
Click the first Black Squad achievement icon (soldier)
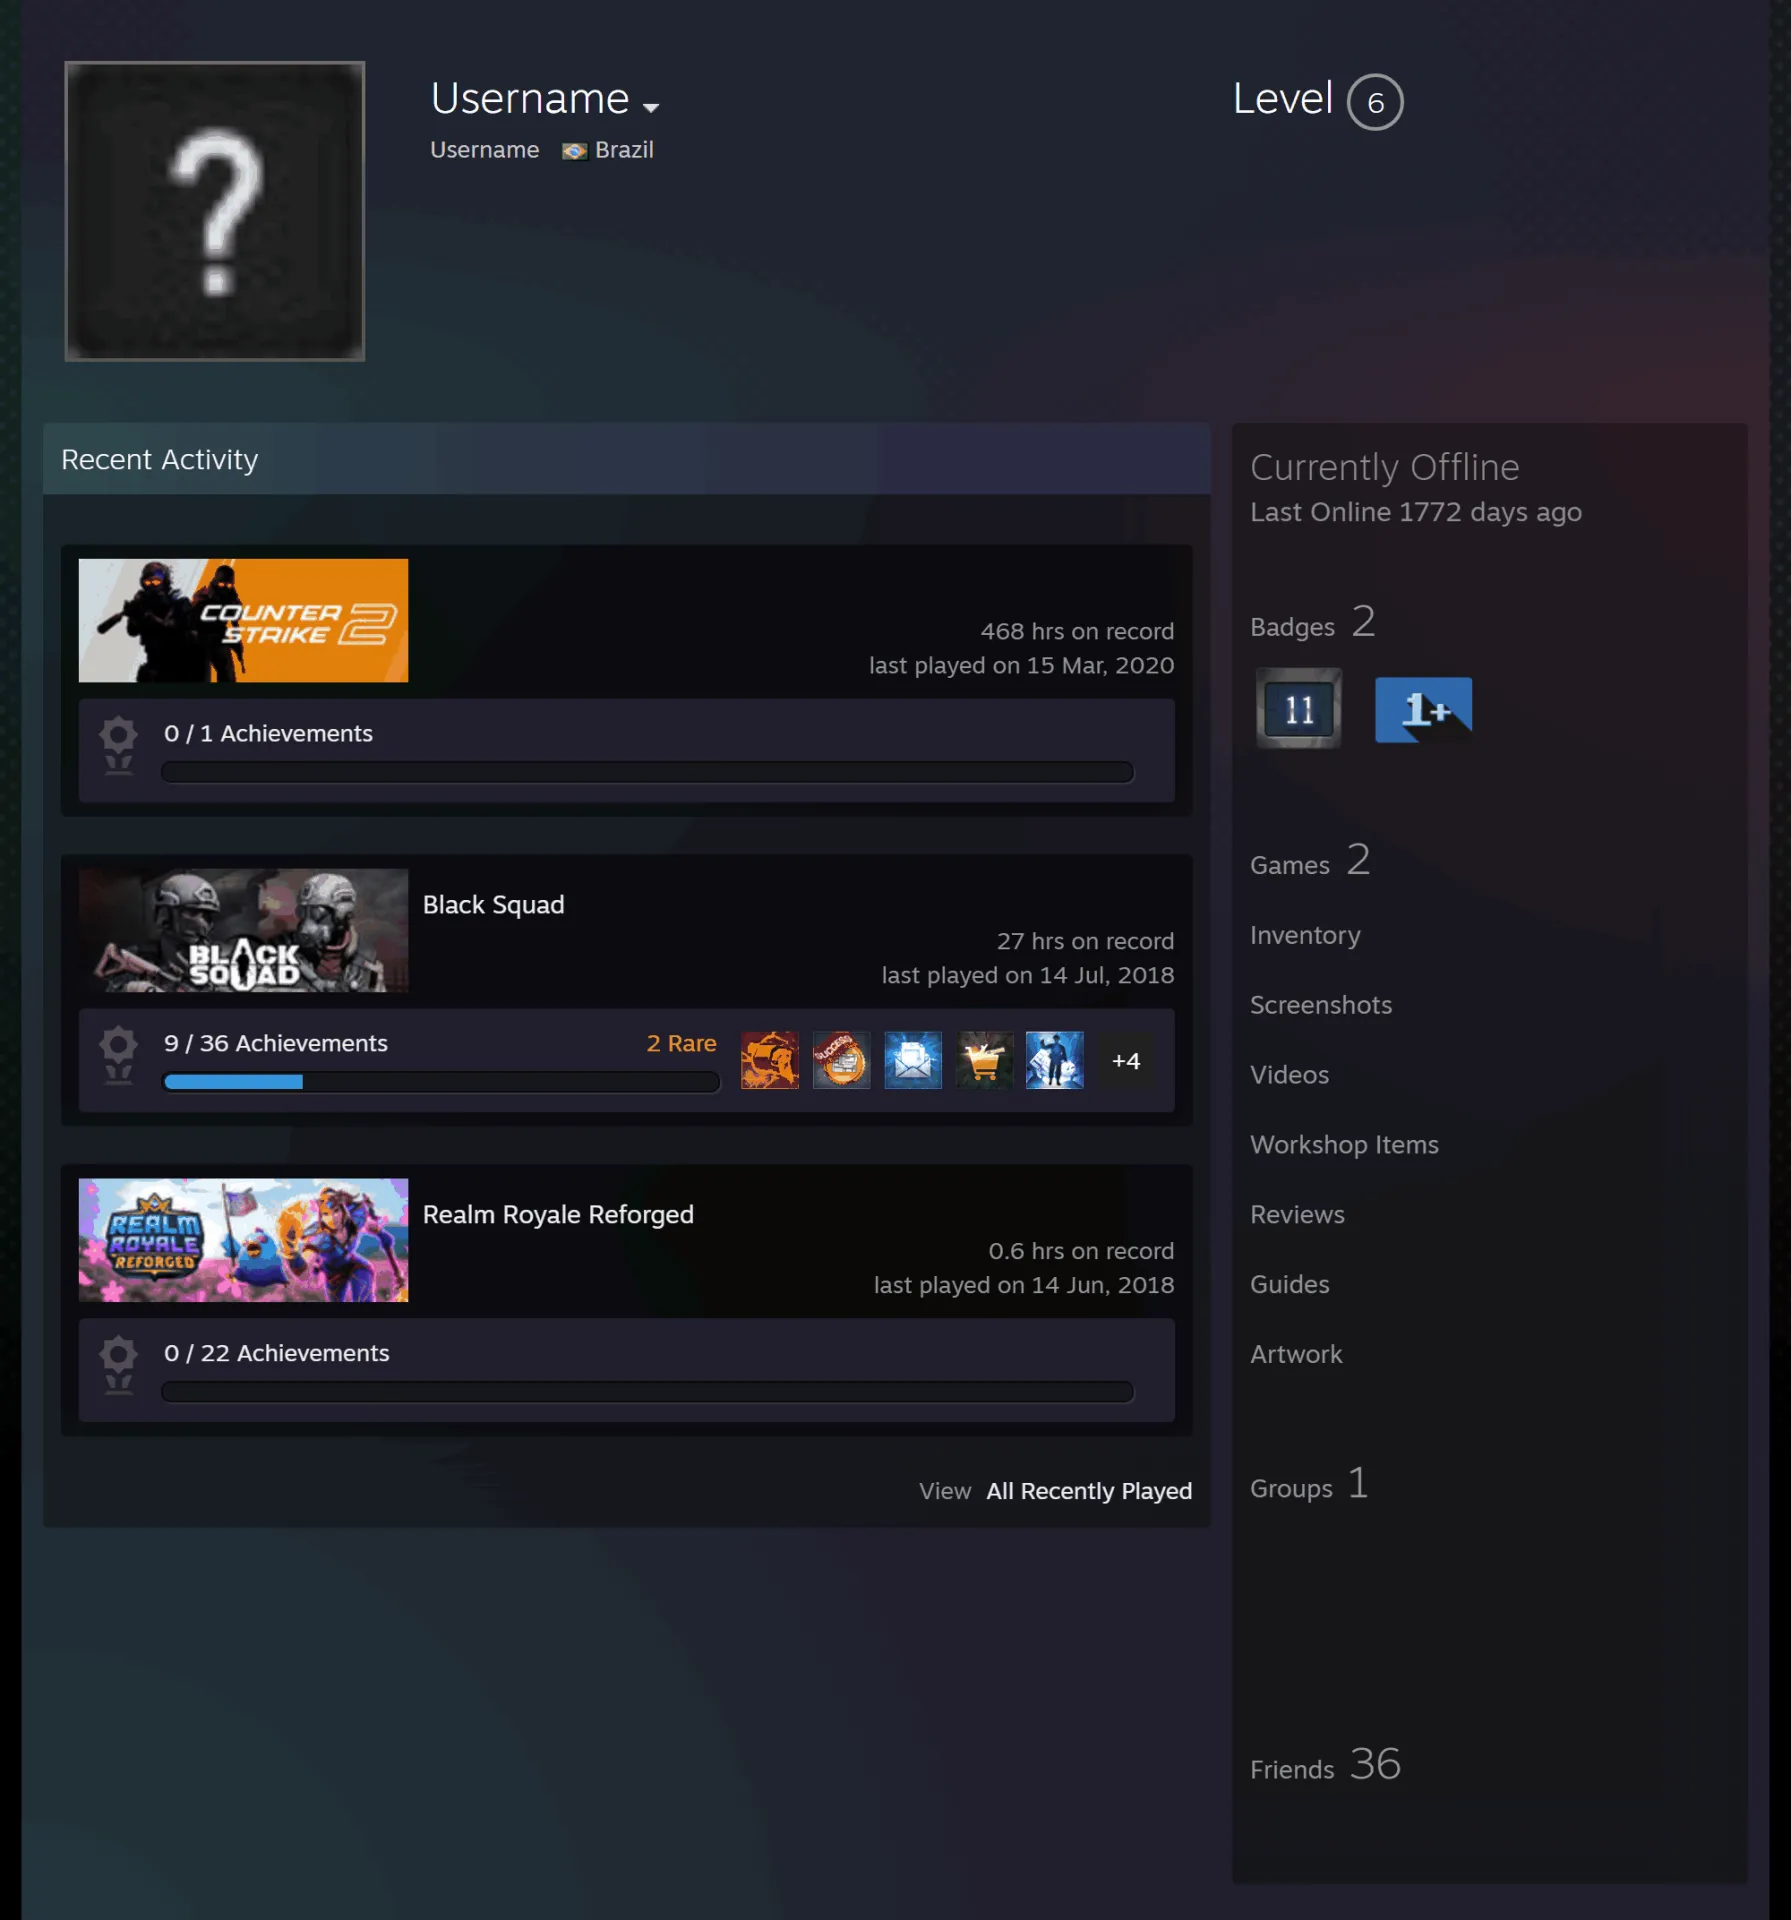click(770, 1060)
